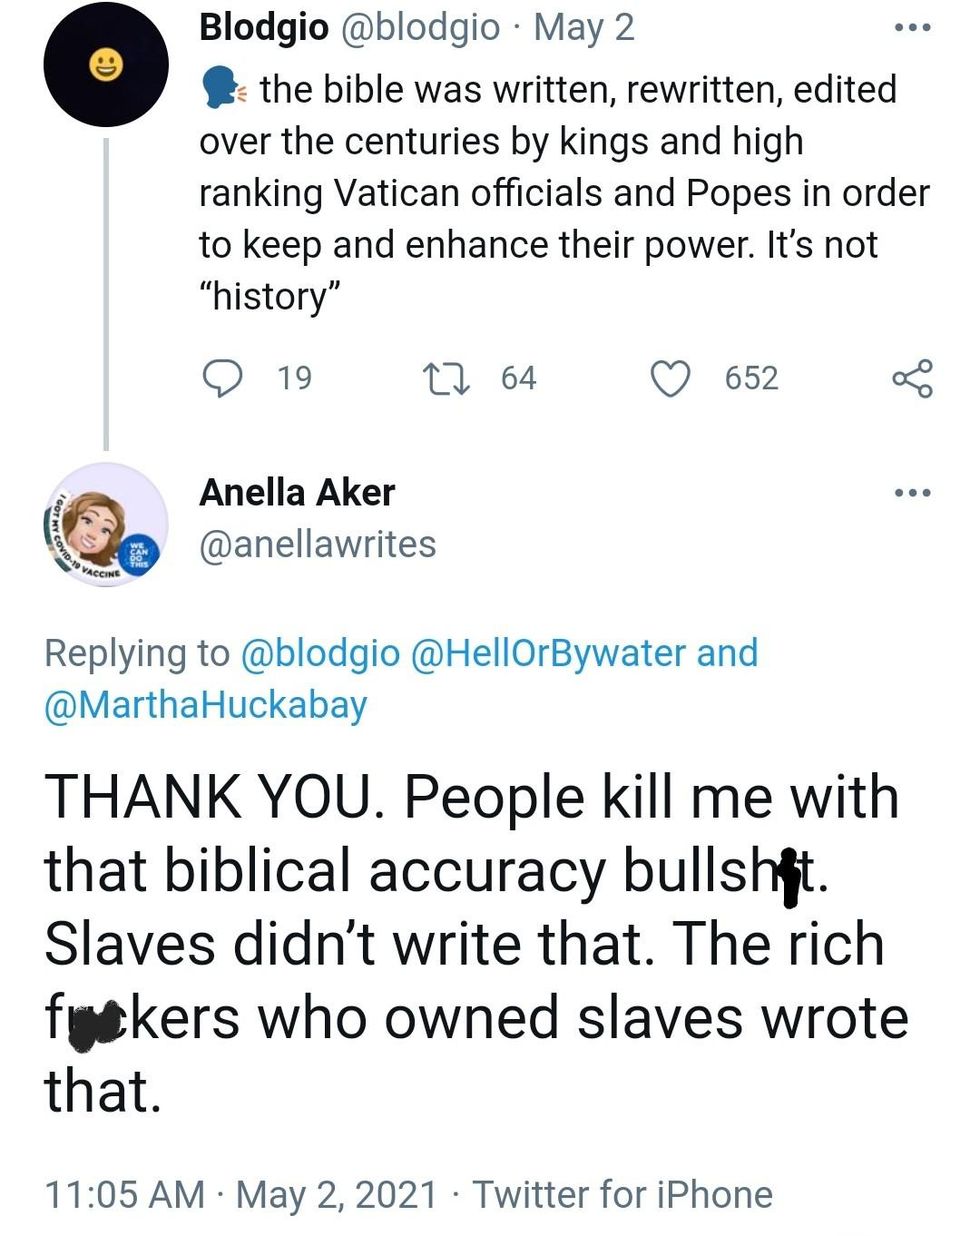980x1236 pixels.
Task: Open more options on Blodgio's tweet
Action: click(912, 27)
